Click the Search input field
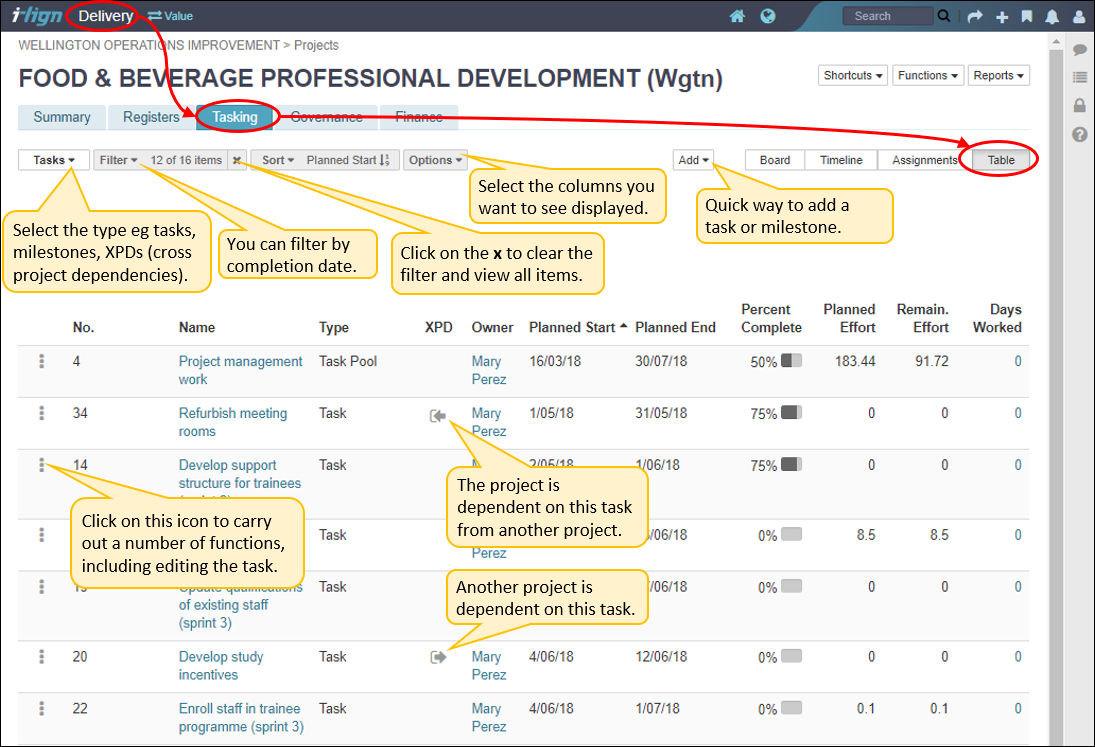1095x747 pixels. point(887,15)
